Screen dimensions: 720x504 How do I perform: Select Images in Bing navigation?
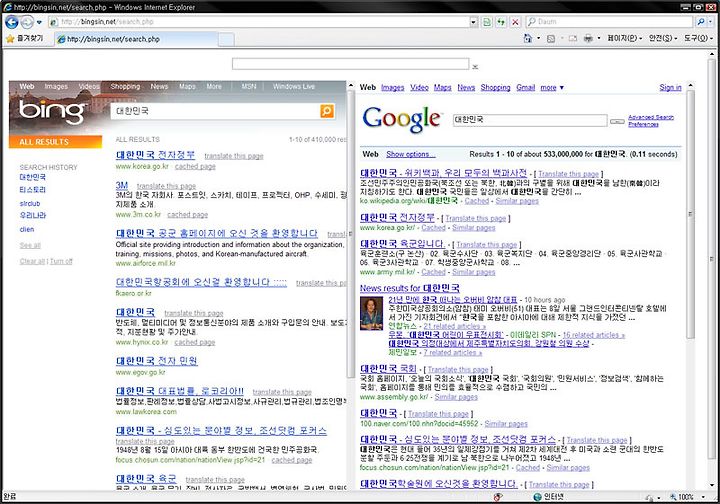pos(56,86)
